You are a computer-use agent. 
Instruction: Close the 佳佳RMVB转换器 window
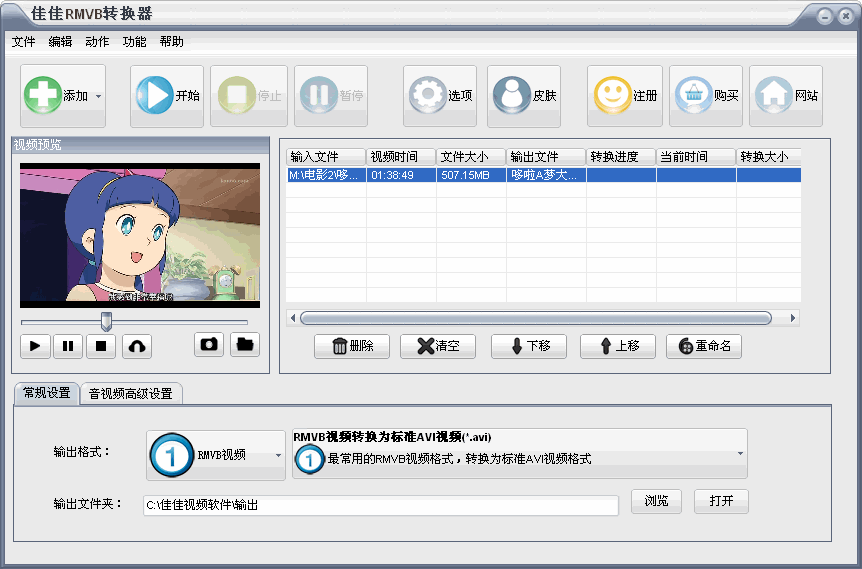coord(846,16)
